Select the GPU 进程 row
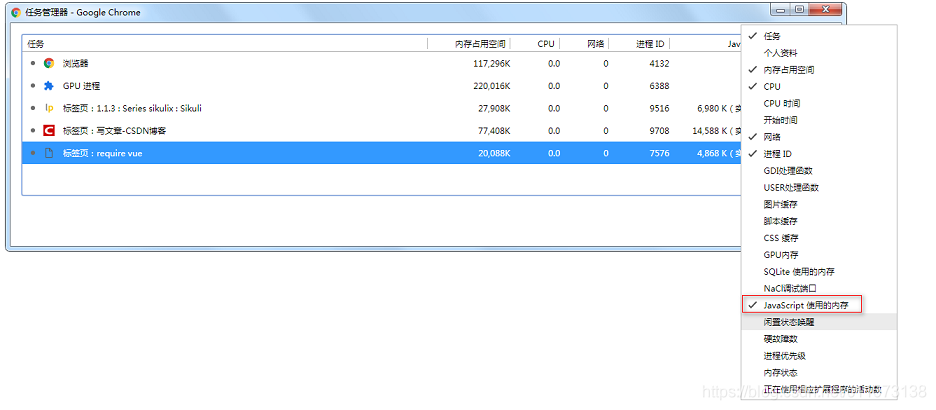Image resolution: width=936 pixels, height=410 pixels. pos(381,86)
